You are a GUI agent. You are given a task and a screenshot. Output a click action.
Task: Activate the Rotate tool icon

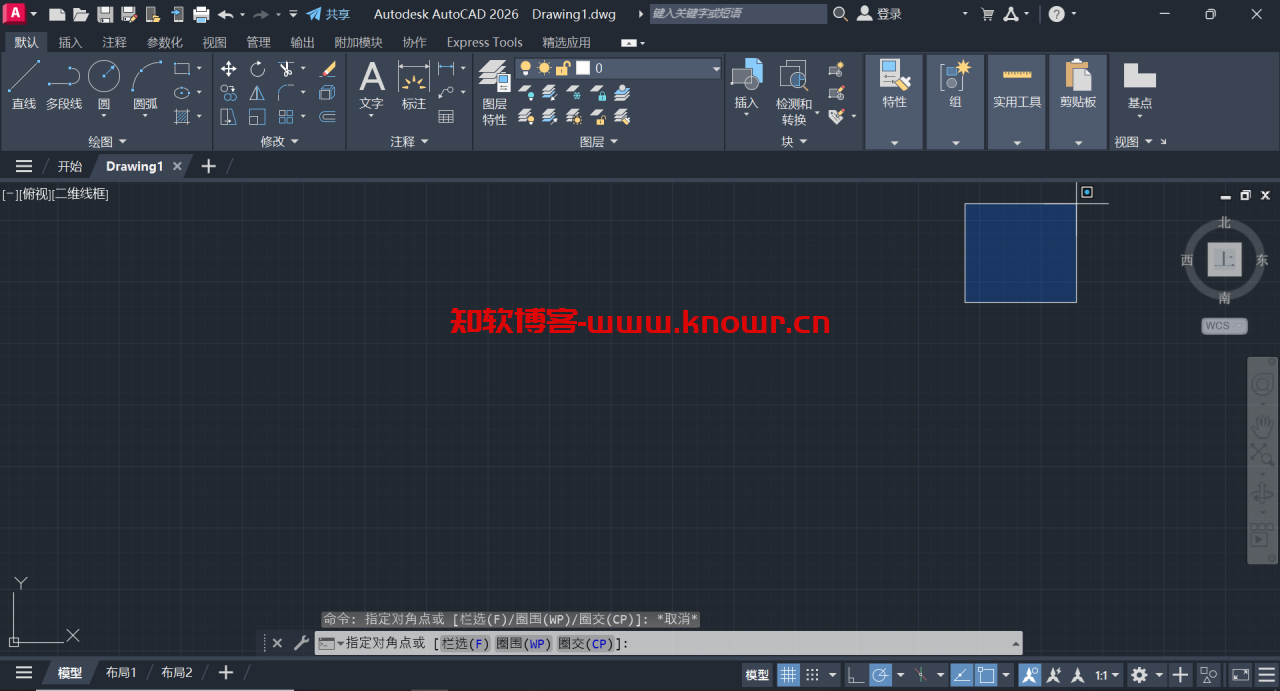pyautogui.click(x=258, y=69)
